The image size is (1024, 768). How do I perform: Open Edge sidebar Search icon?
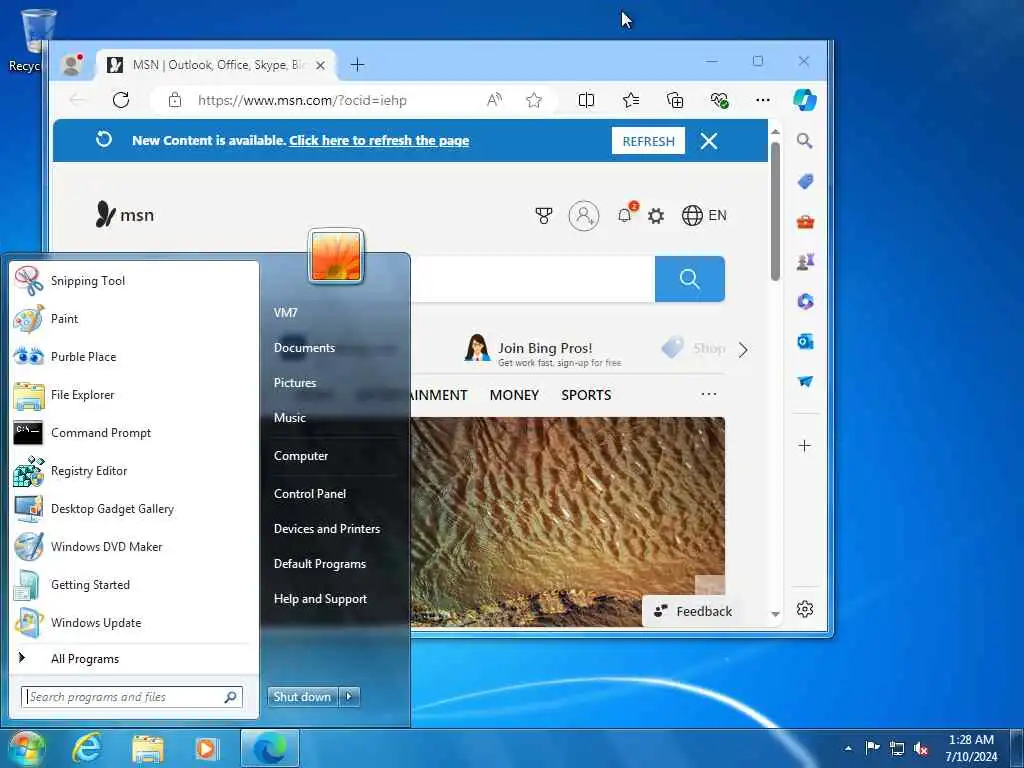click(805, 141)
